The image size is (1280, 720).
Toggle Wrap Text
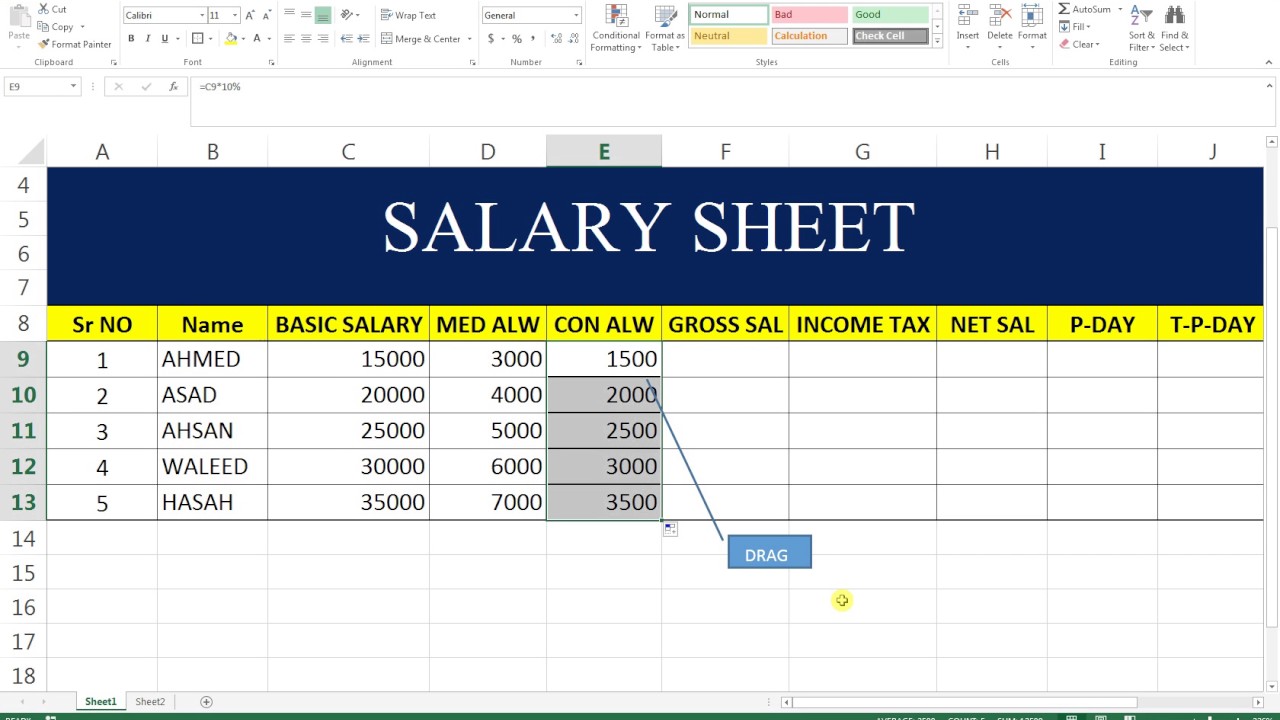(x=409, y=15)
